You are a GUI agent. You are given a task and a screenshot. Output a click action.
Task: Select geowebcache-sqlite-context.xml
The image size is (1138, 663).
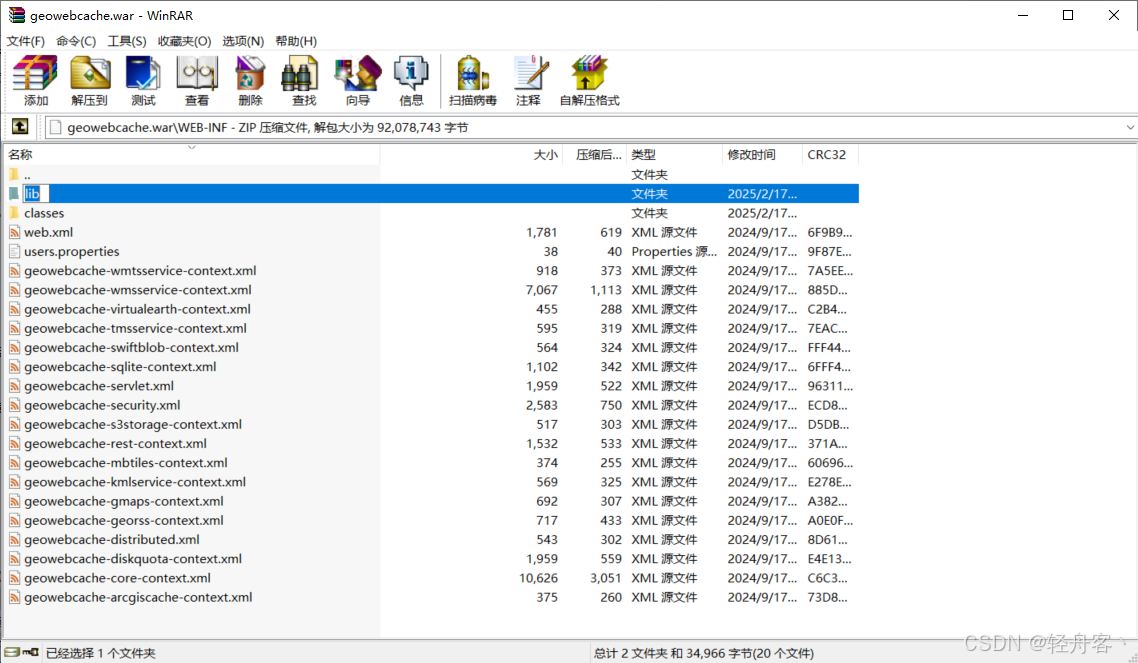click(120, 366)
